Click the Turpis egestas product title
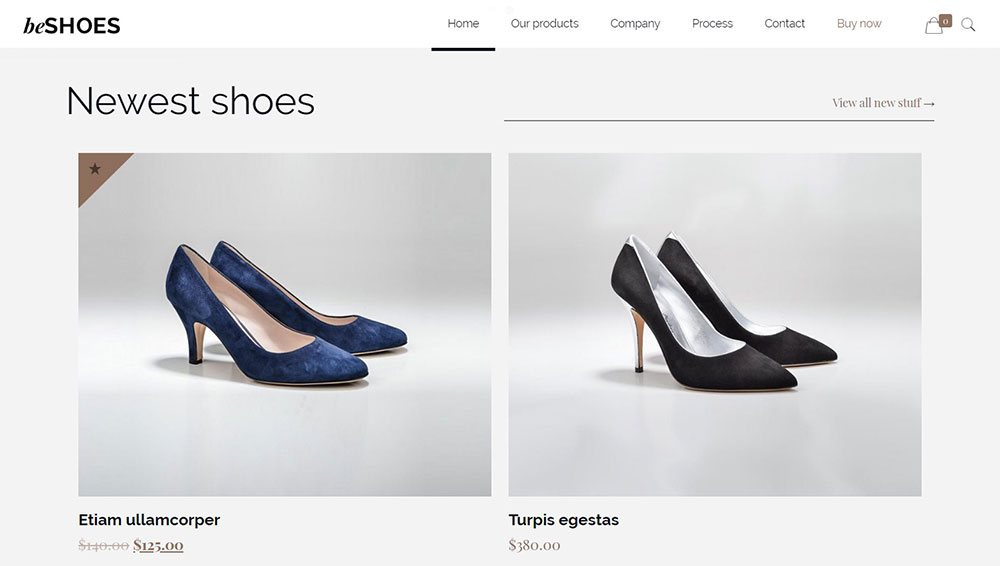The image size is (1000, 566). click(x=563, y=520)
